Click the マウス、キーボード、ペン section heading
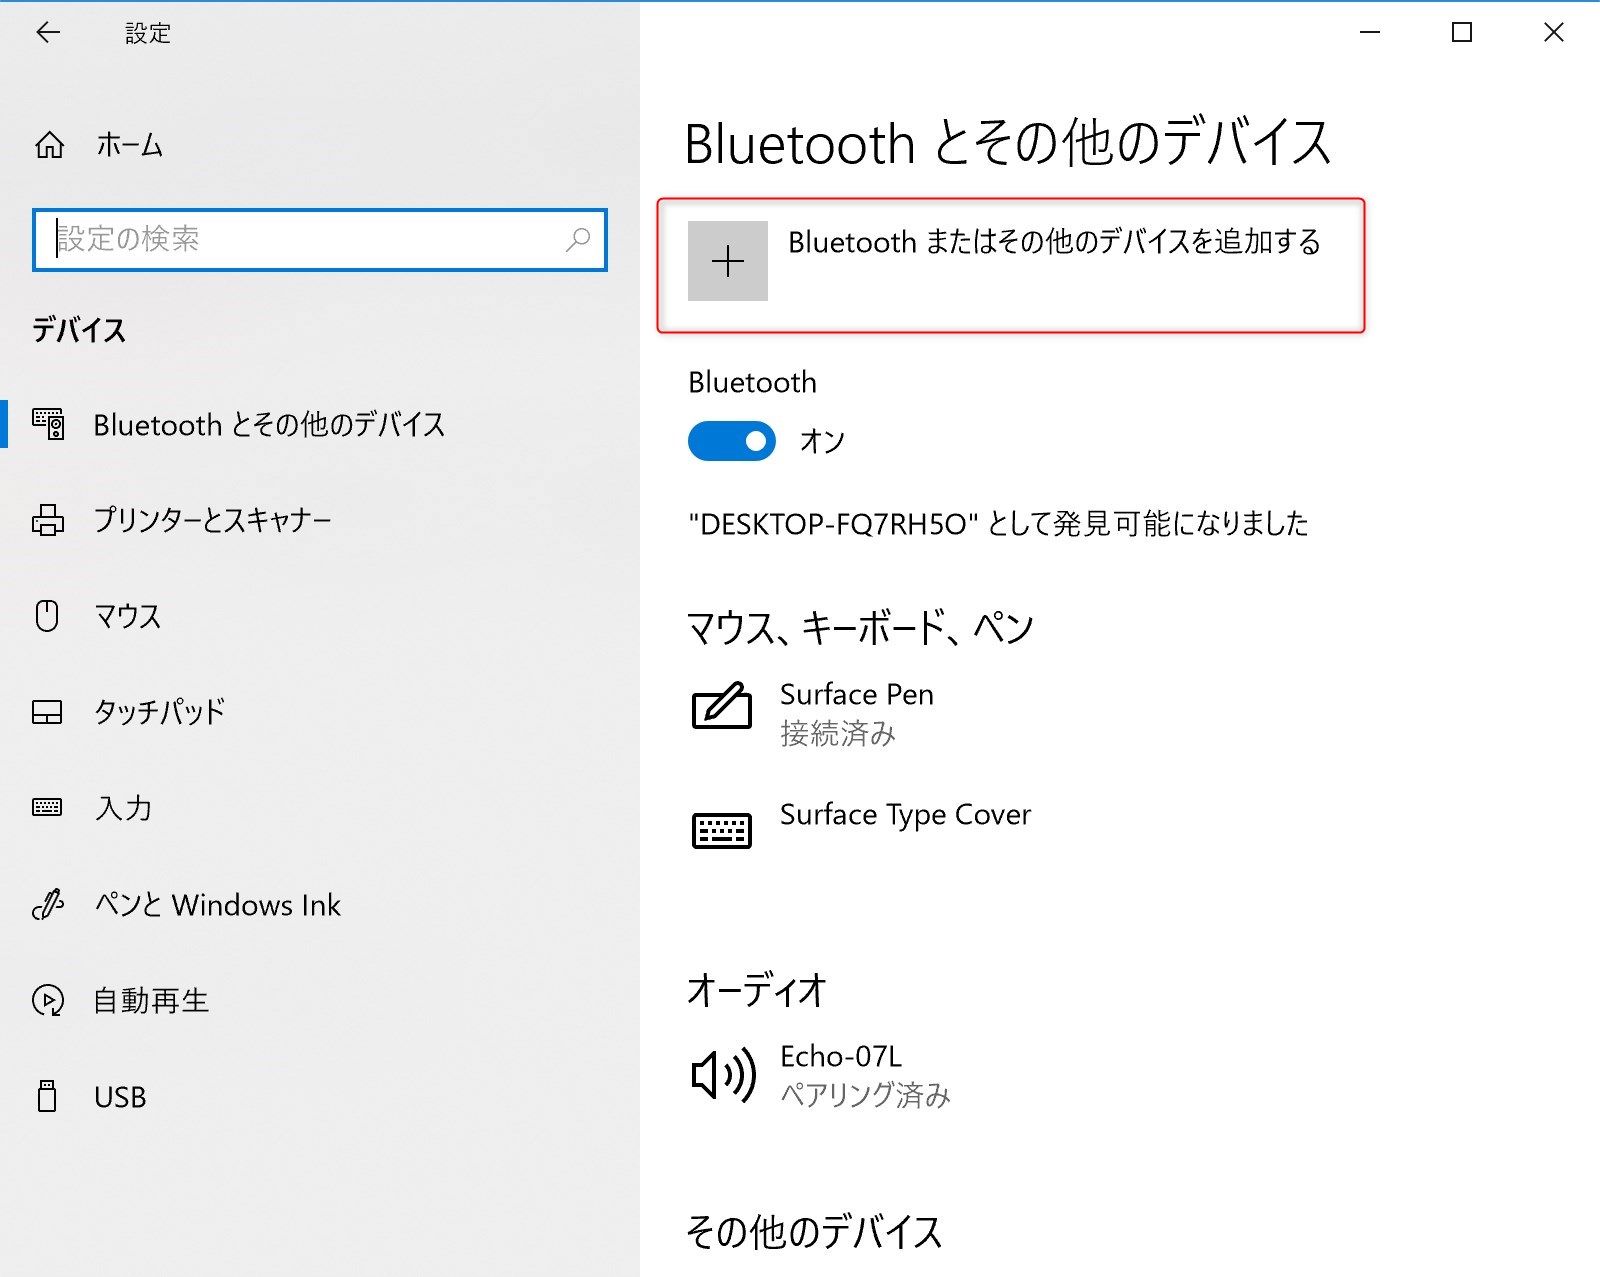The image size is (1600, 1277). (860, 628)
